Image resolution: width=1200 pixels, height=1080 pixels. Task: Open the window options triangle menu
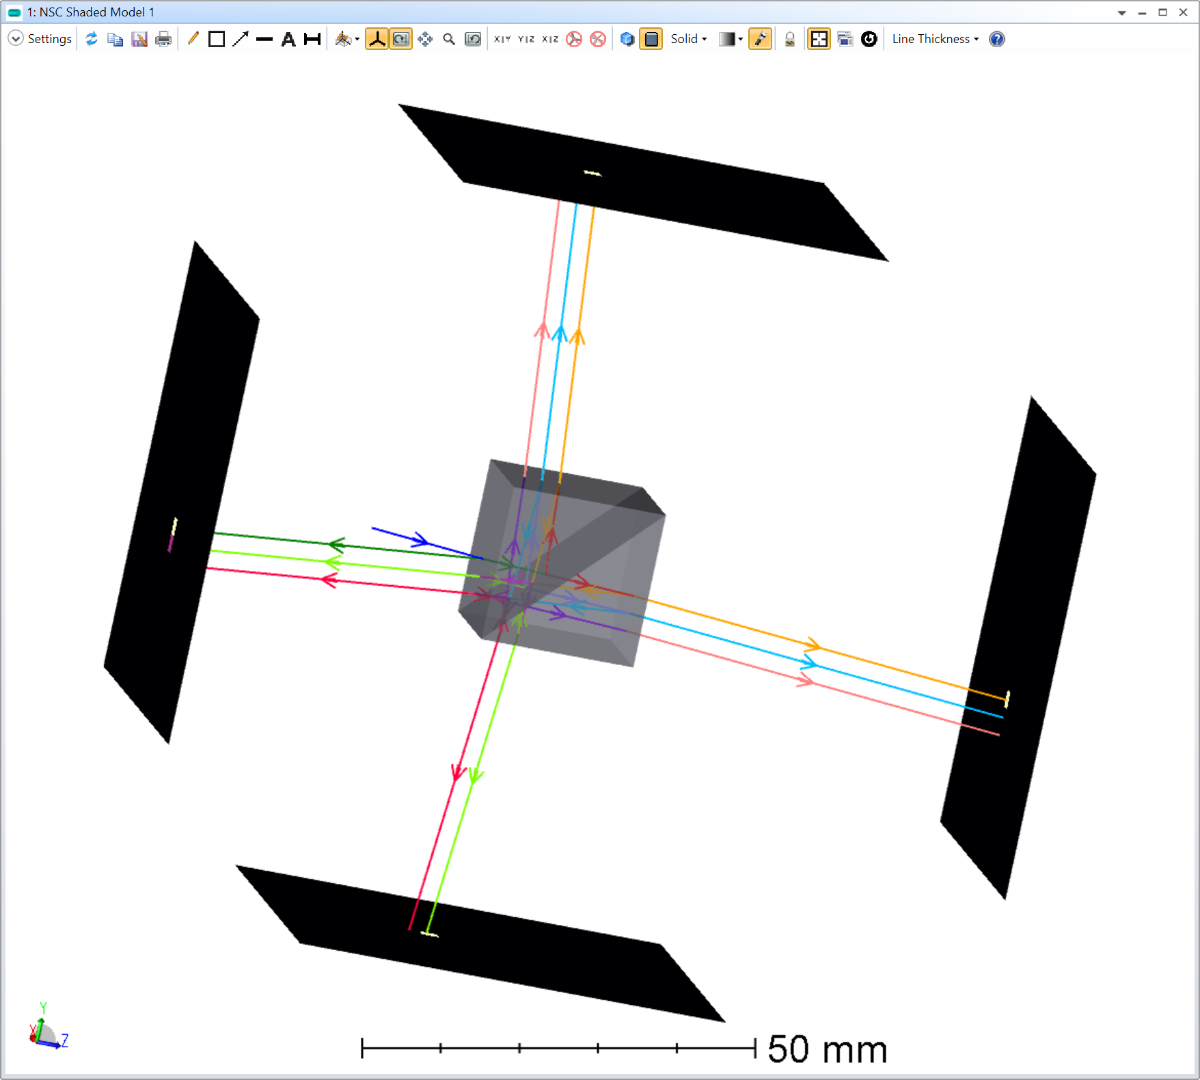tap(1122, 13)
